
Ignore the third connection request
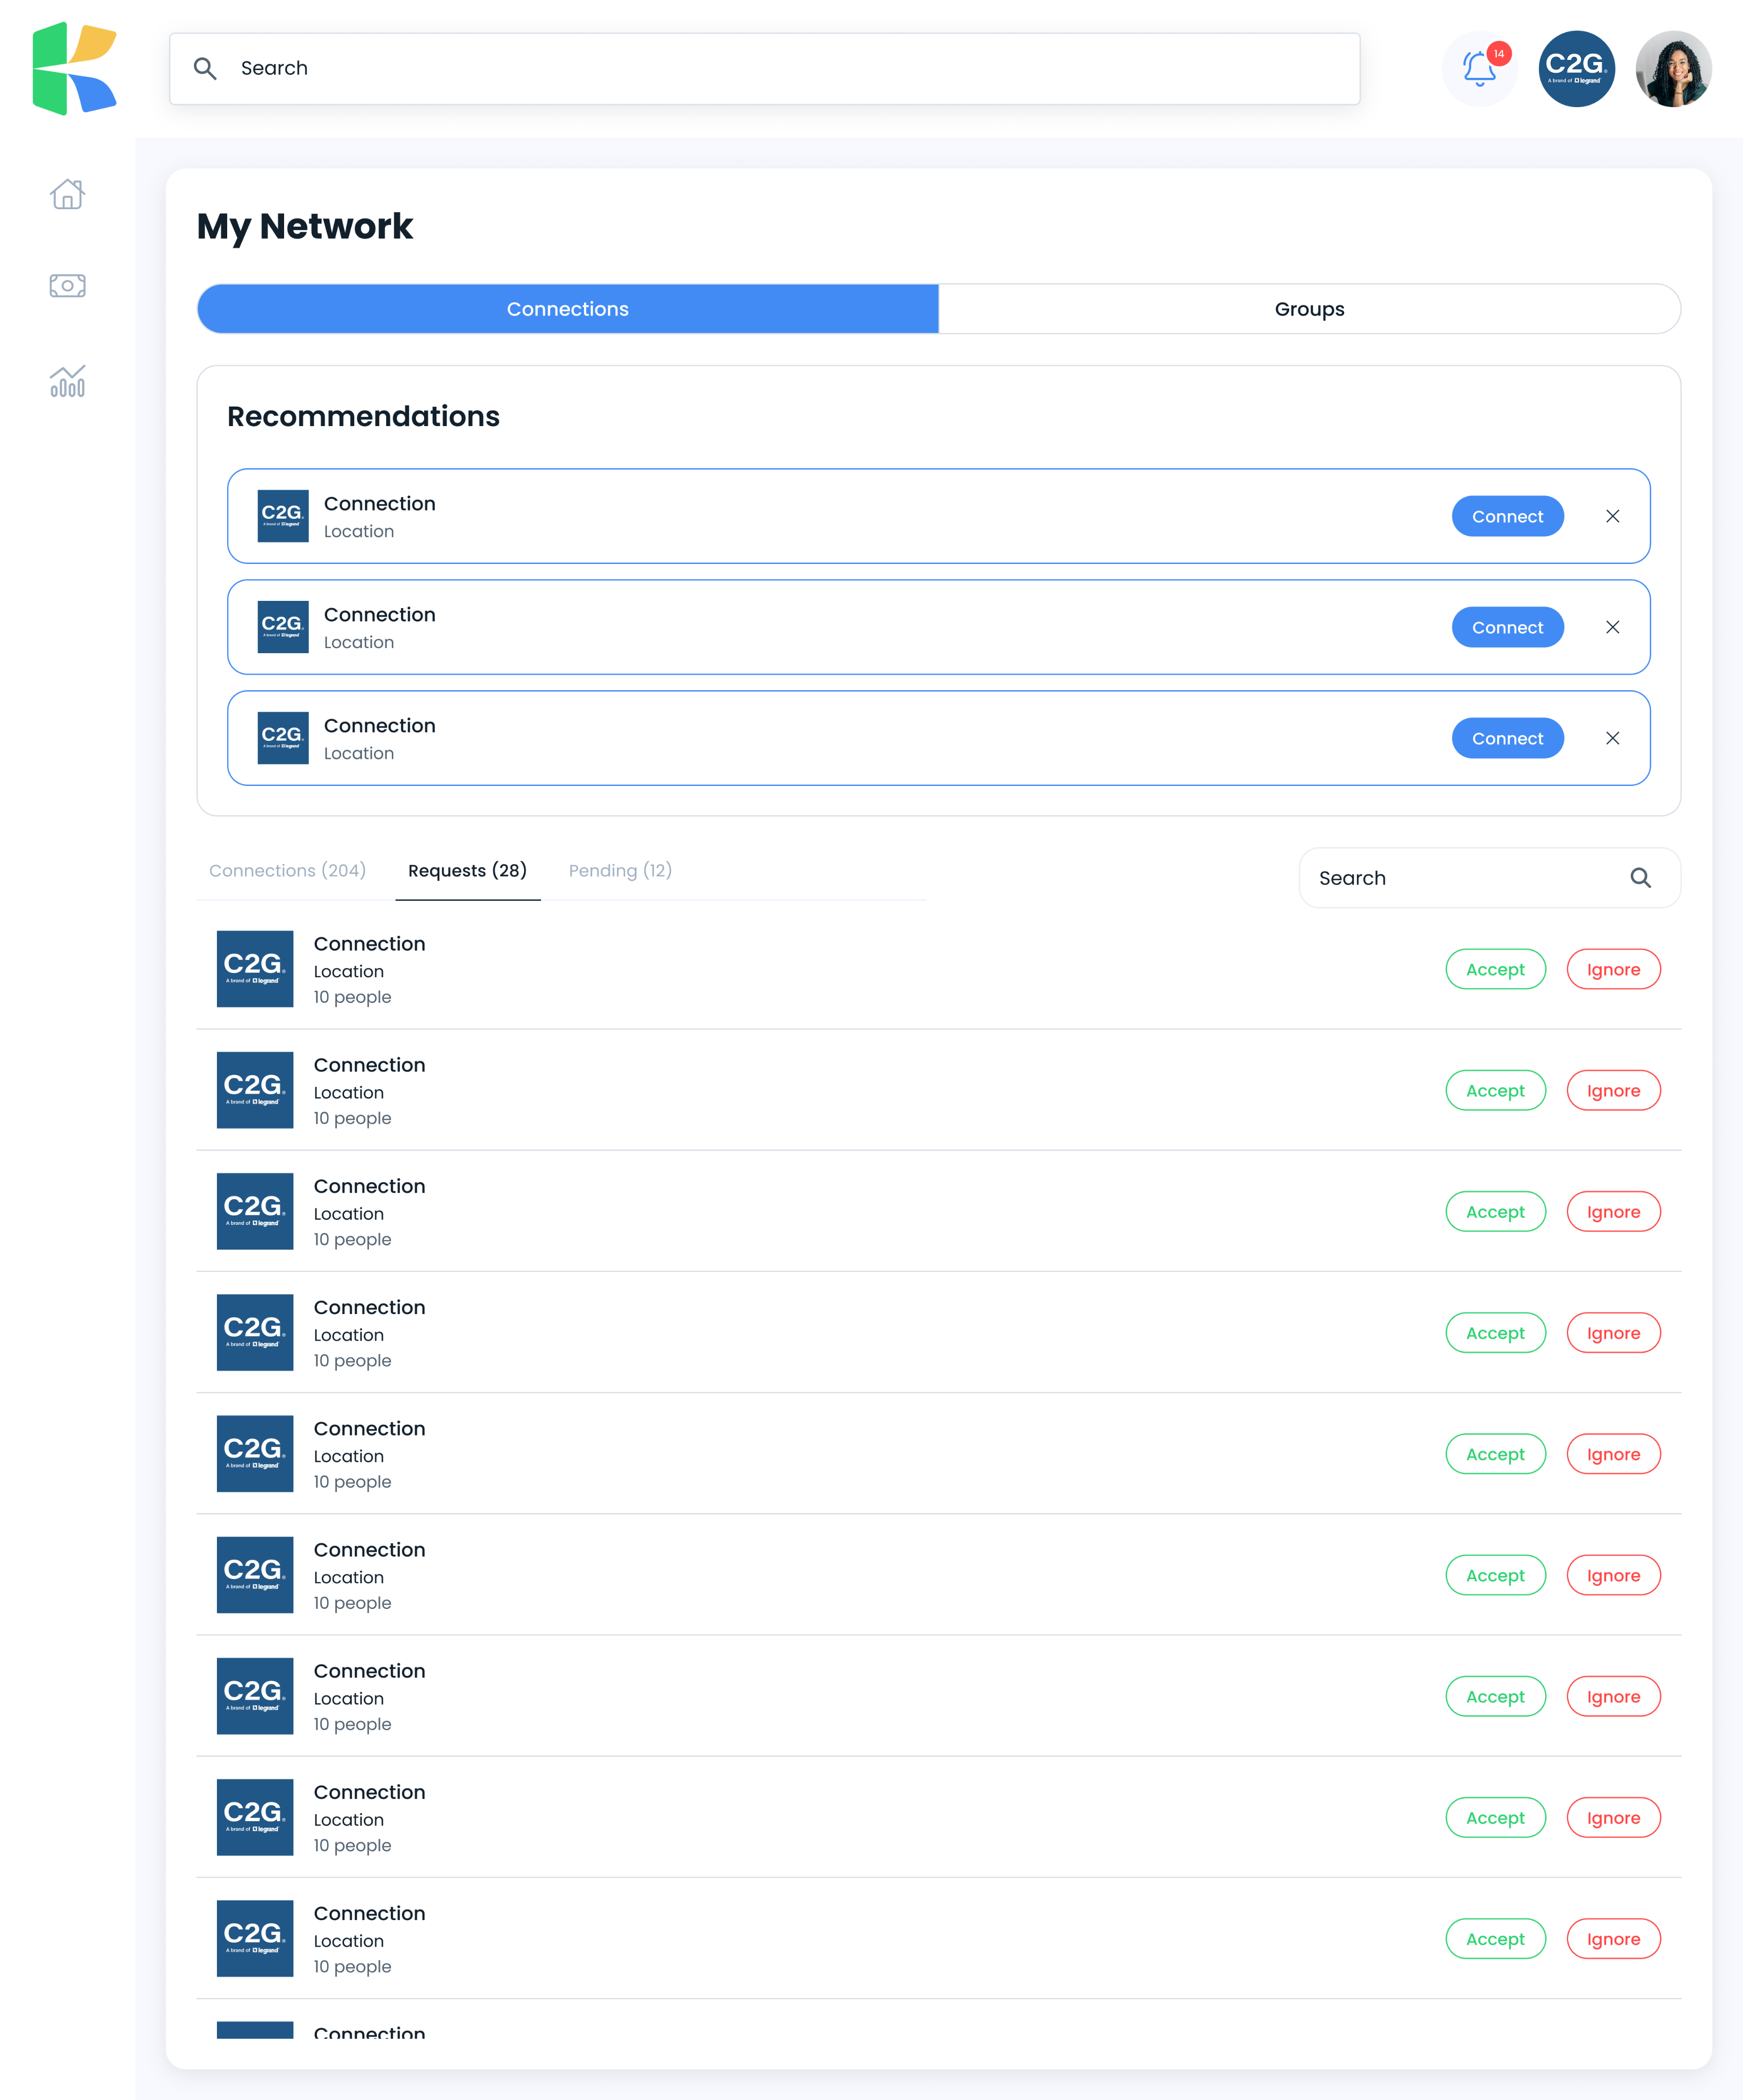click(1613, 1211)
